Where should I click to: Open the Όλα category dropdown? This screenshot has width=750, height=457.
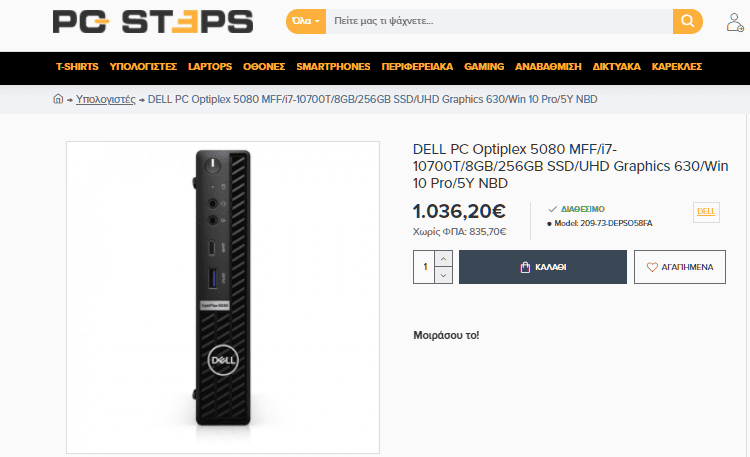(x=306, y=21)
